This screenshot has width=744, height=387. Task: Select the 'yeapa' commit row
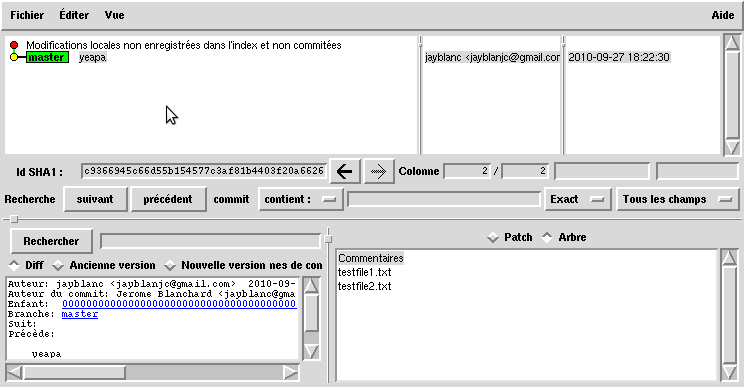[93, 57]
